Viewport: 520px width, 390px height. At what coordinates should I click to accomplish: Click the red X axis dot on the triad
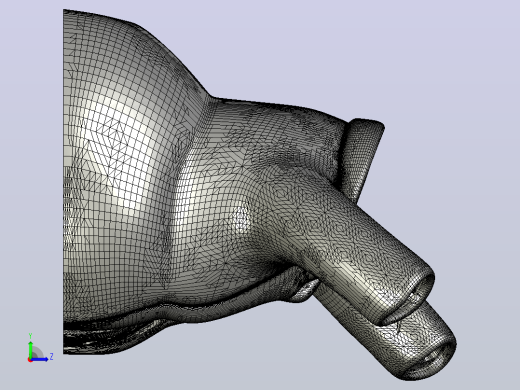click(30, 360)
